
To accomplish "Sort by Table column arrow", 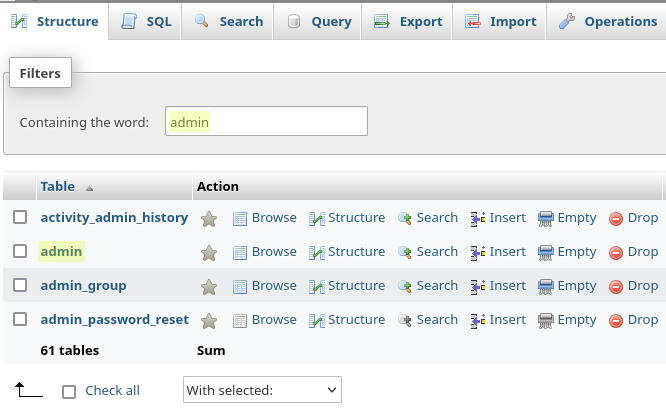I will [x=89, y=189].
